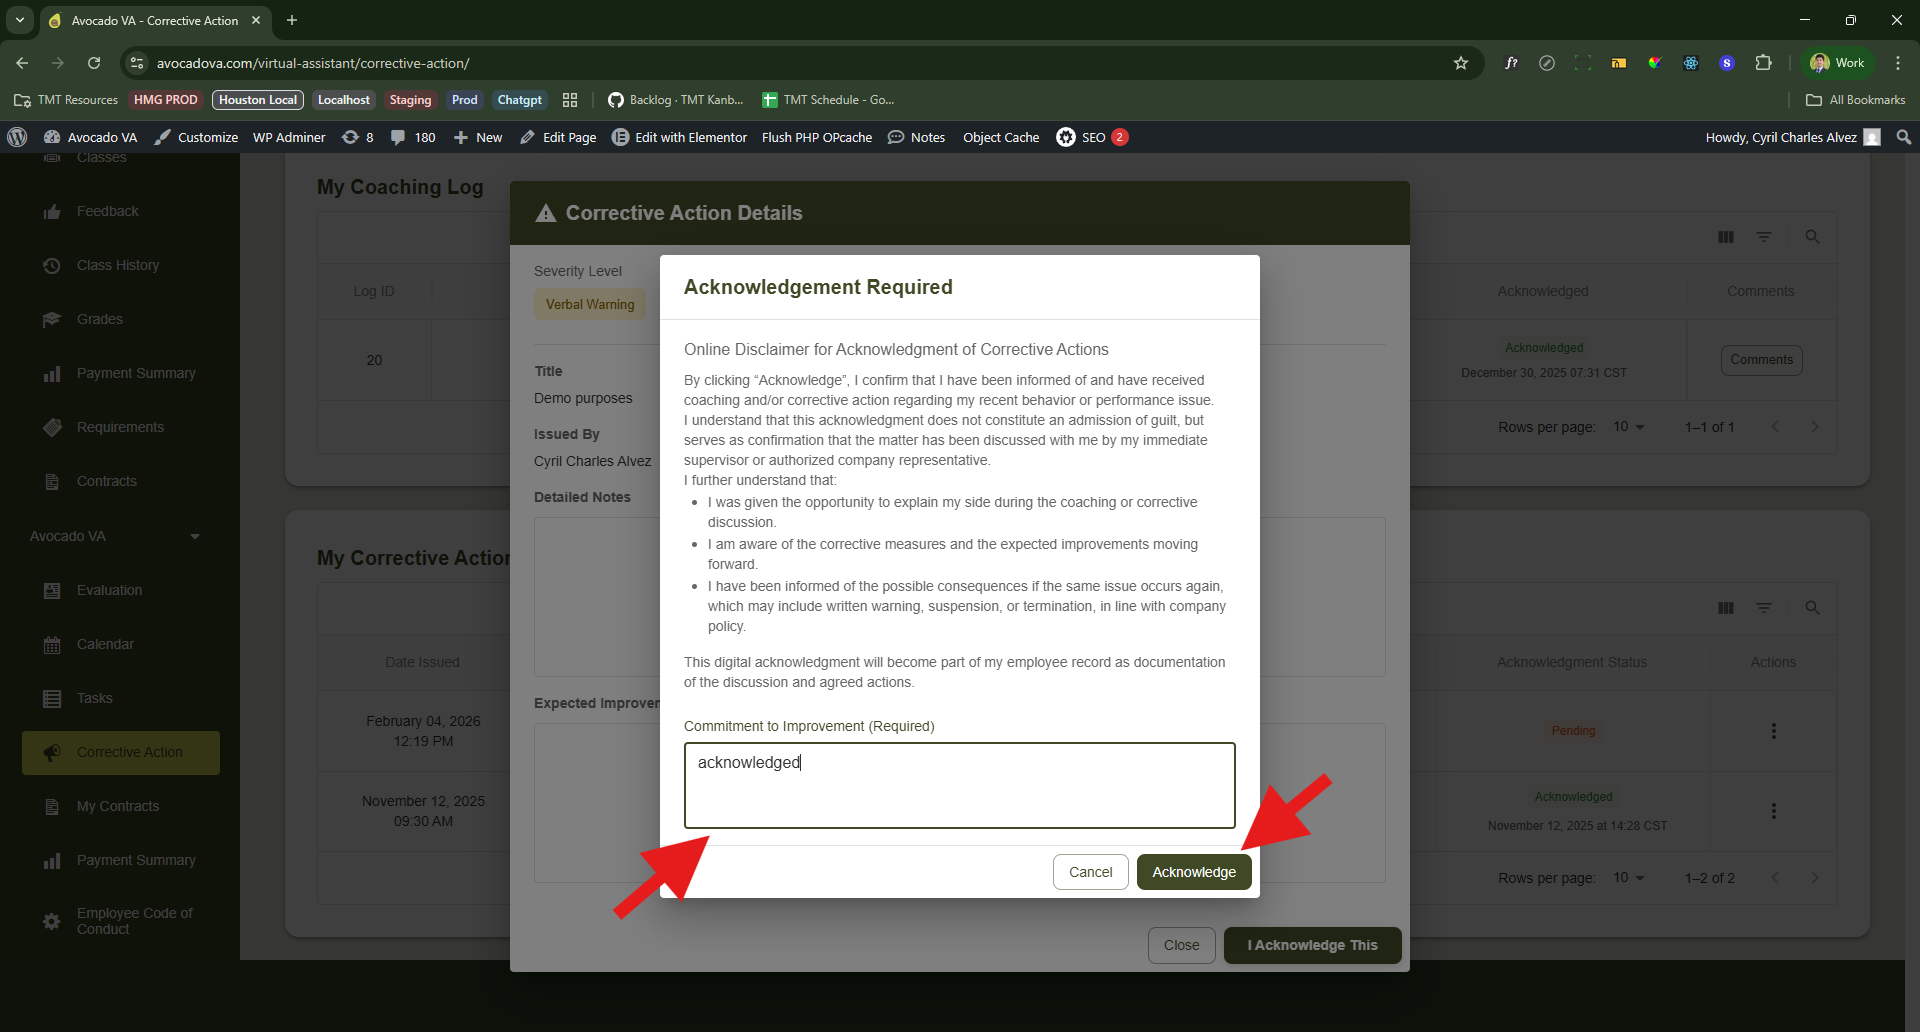Viewport: 1920px width, 1032px height.
Task: Bookmark this page with the star icon
Action: click(x=1461, y=63)
